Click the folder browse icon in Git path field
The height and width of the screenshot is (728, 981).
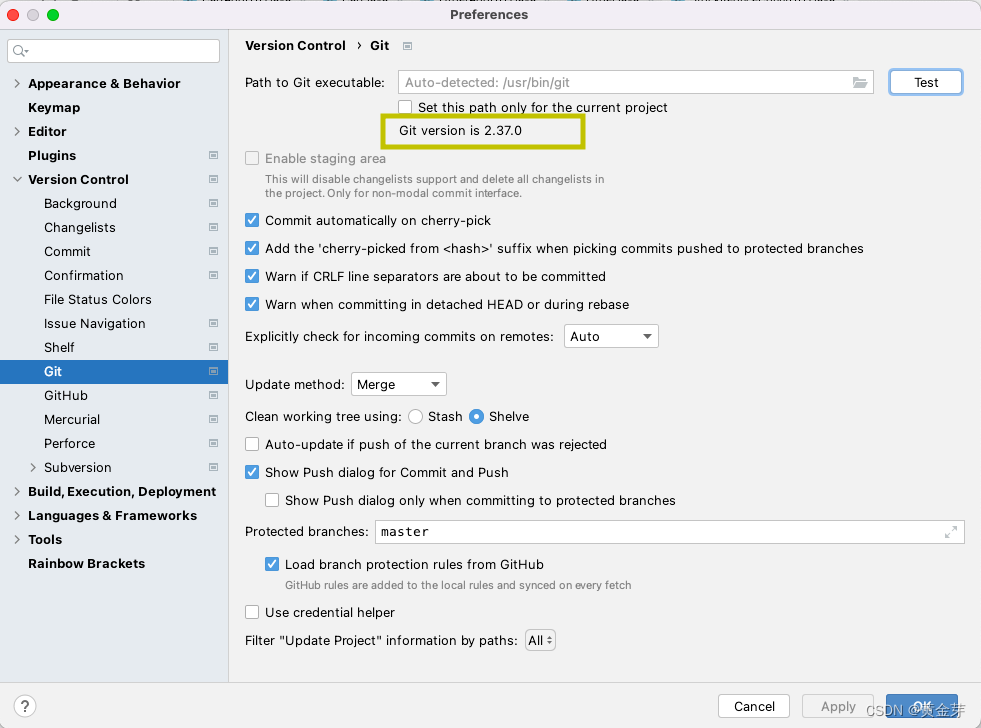(860, 83)
